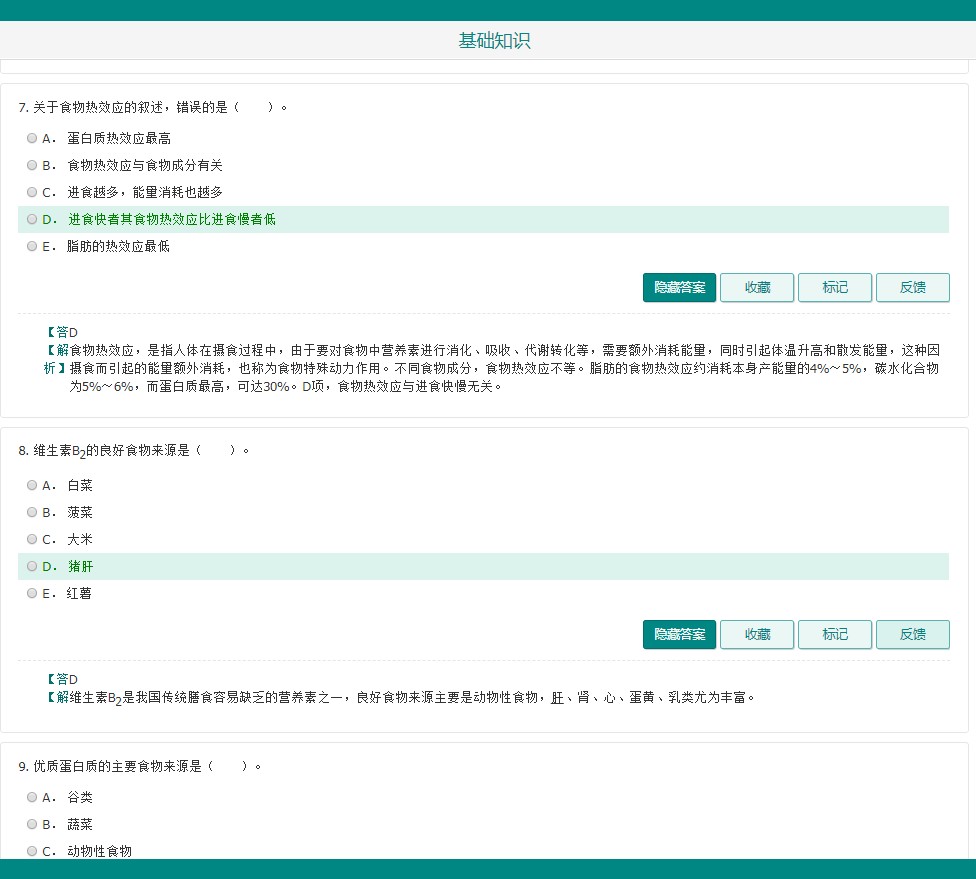Hide the answer for question 8 with 隐藏答案
Image resolution: width=976 pixels, height=879 pixels.
coord(679,634)
